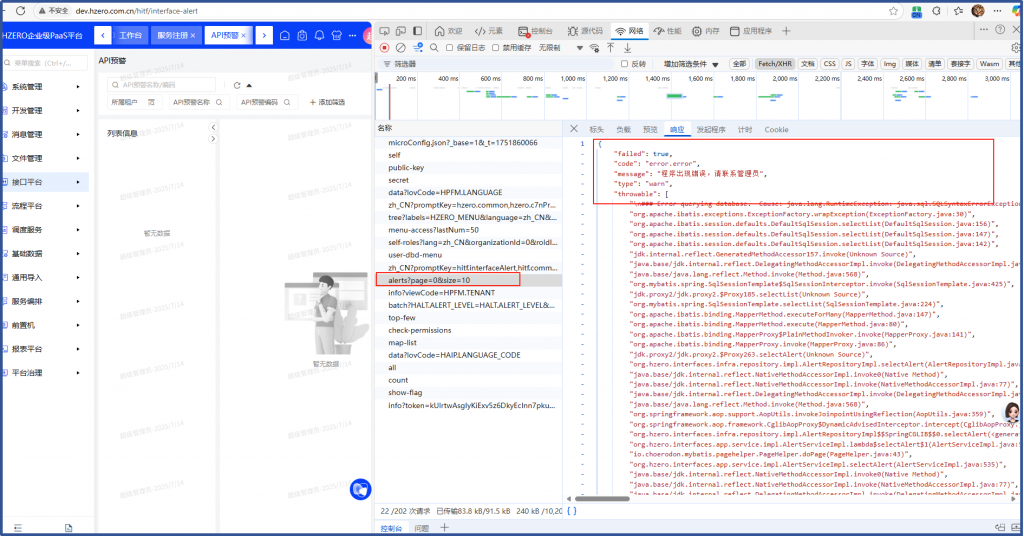1024x536 pixels.
Task: Open the DevTools inspect element picker icon
Action: coord(384,31)
